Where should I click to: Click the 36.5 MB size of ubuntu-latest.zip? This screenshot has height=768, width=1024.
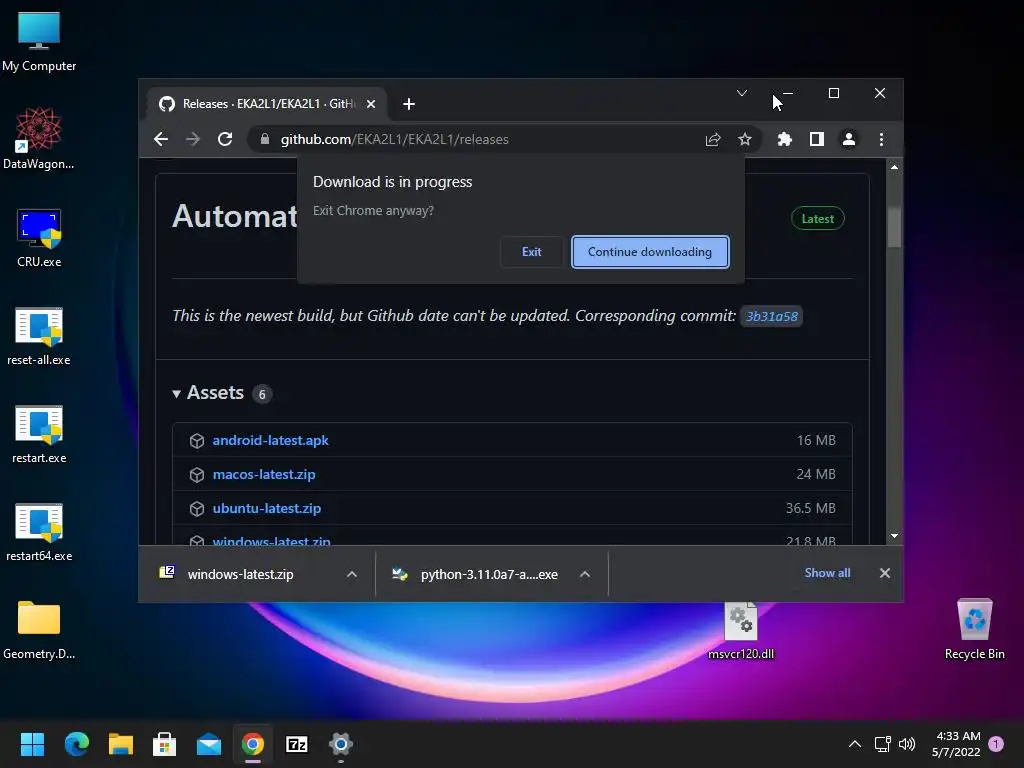(810, 509)
